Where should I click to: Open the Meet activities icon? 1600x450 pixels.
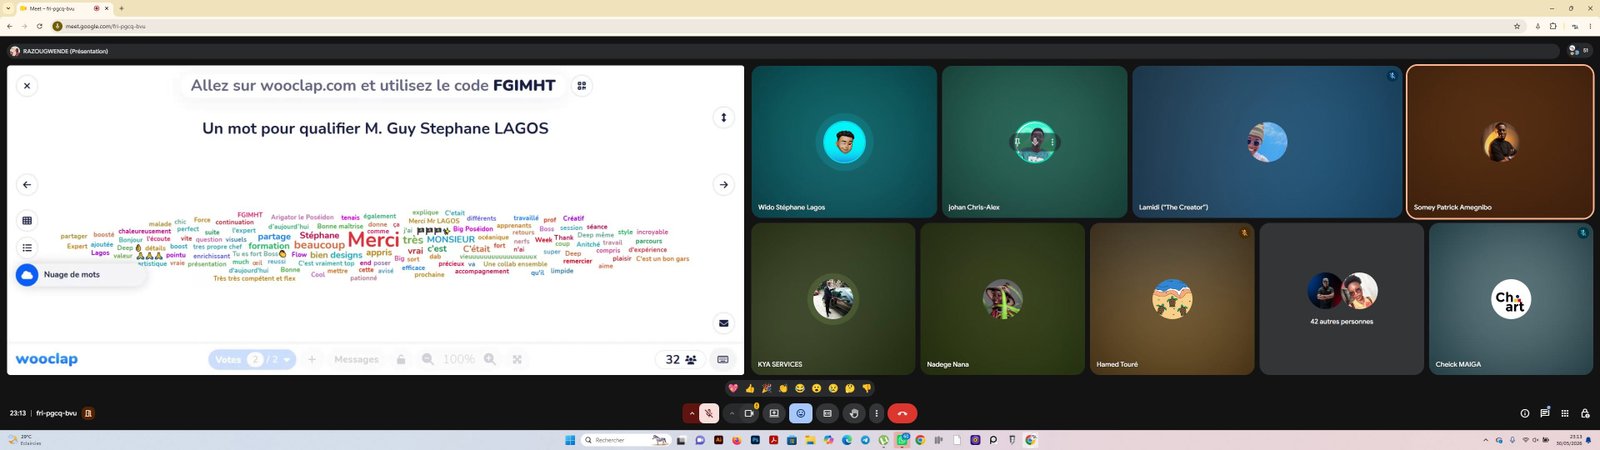(x=1565, y=413)
